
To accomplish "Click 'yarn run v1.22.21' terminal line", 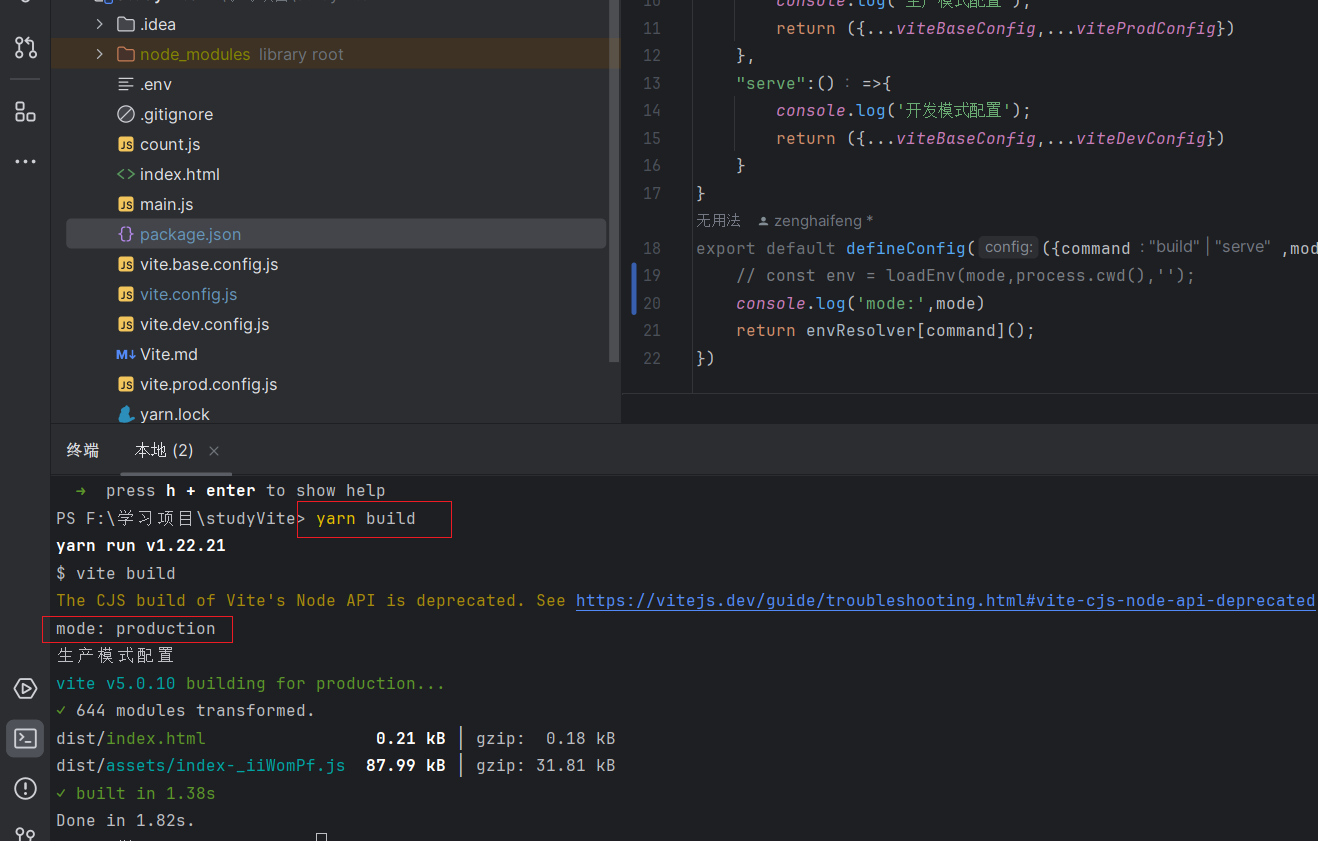I will pos(141,546).
